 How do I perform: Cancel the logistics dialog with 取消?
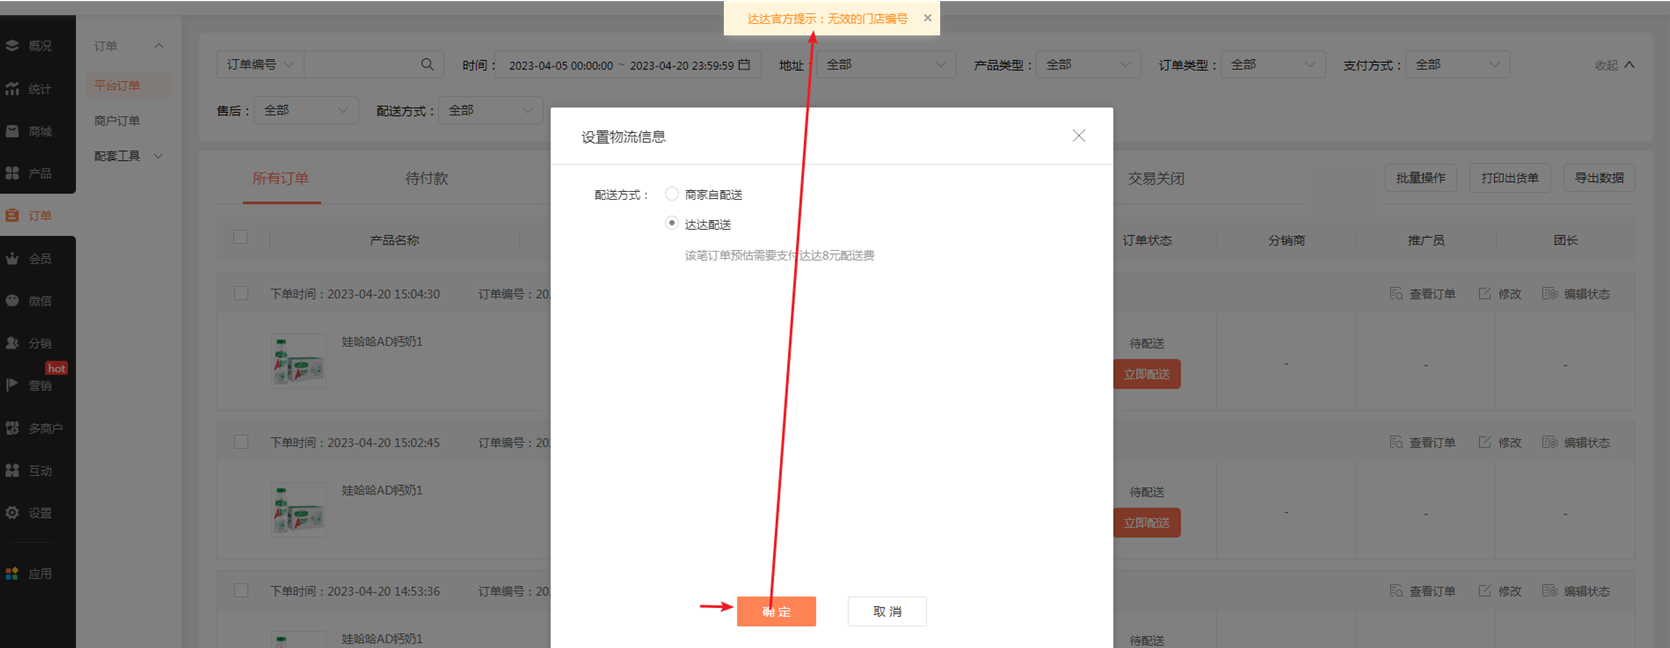tap(887, 611)
